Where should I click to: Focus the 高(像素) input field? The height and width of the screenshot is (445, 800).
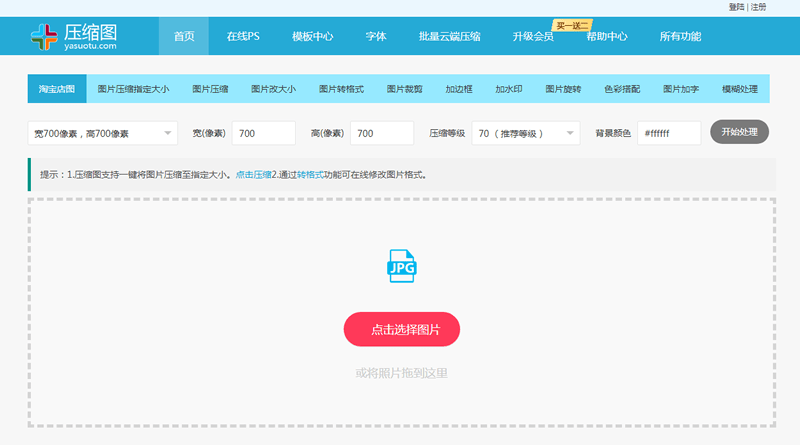(382, 133)
